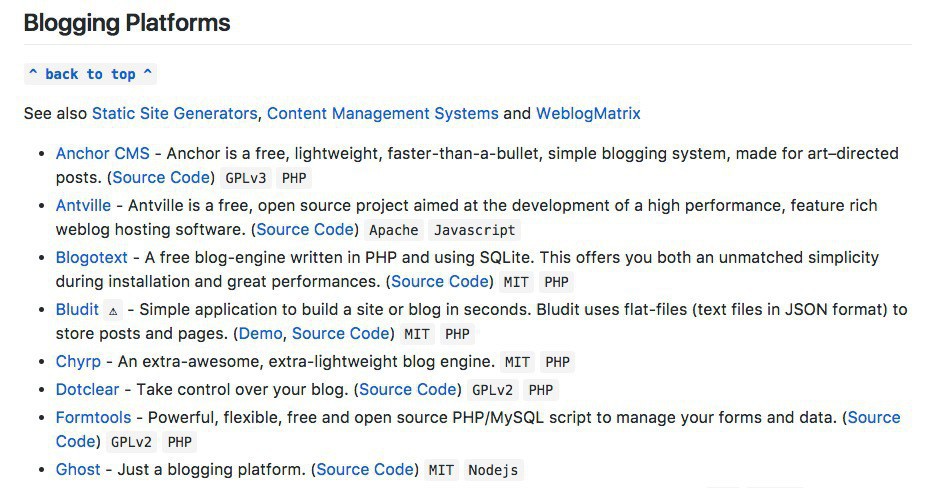948x488 pixels.
Task: Open the WeblogMatrix link
Action: point(588,113)
